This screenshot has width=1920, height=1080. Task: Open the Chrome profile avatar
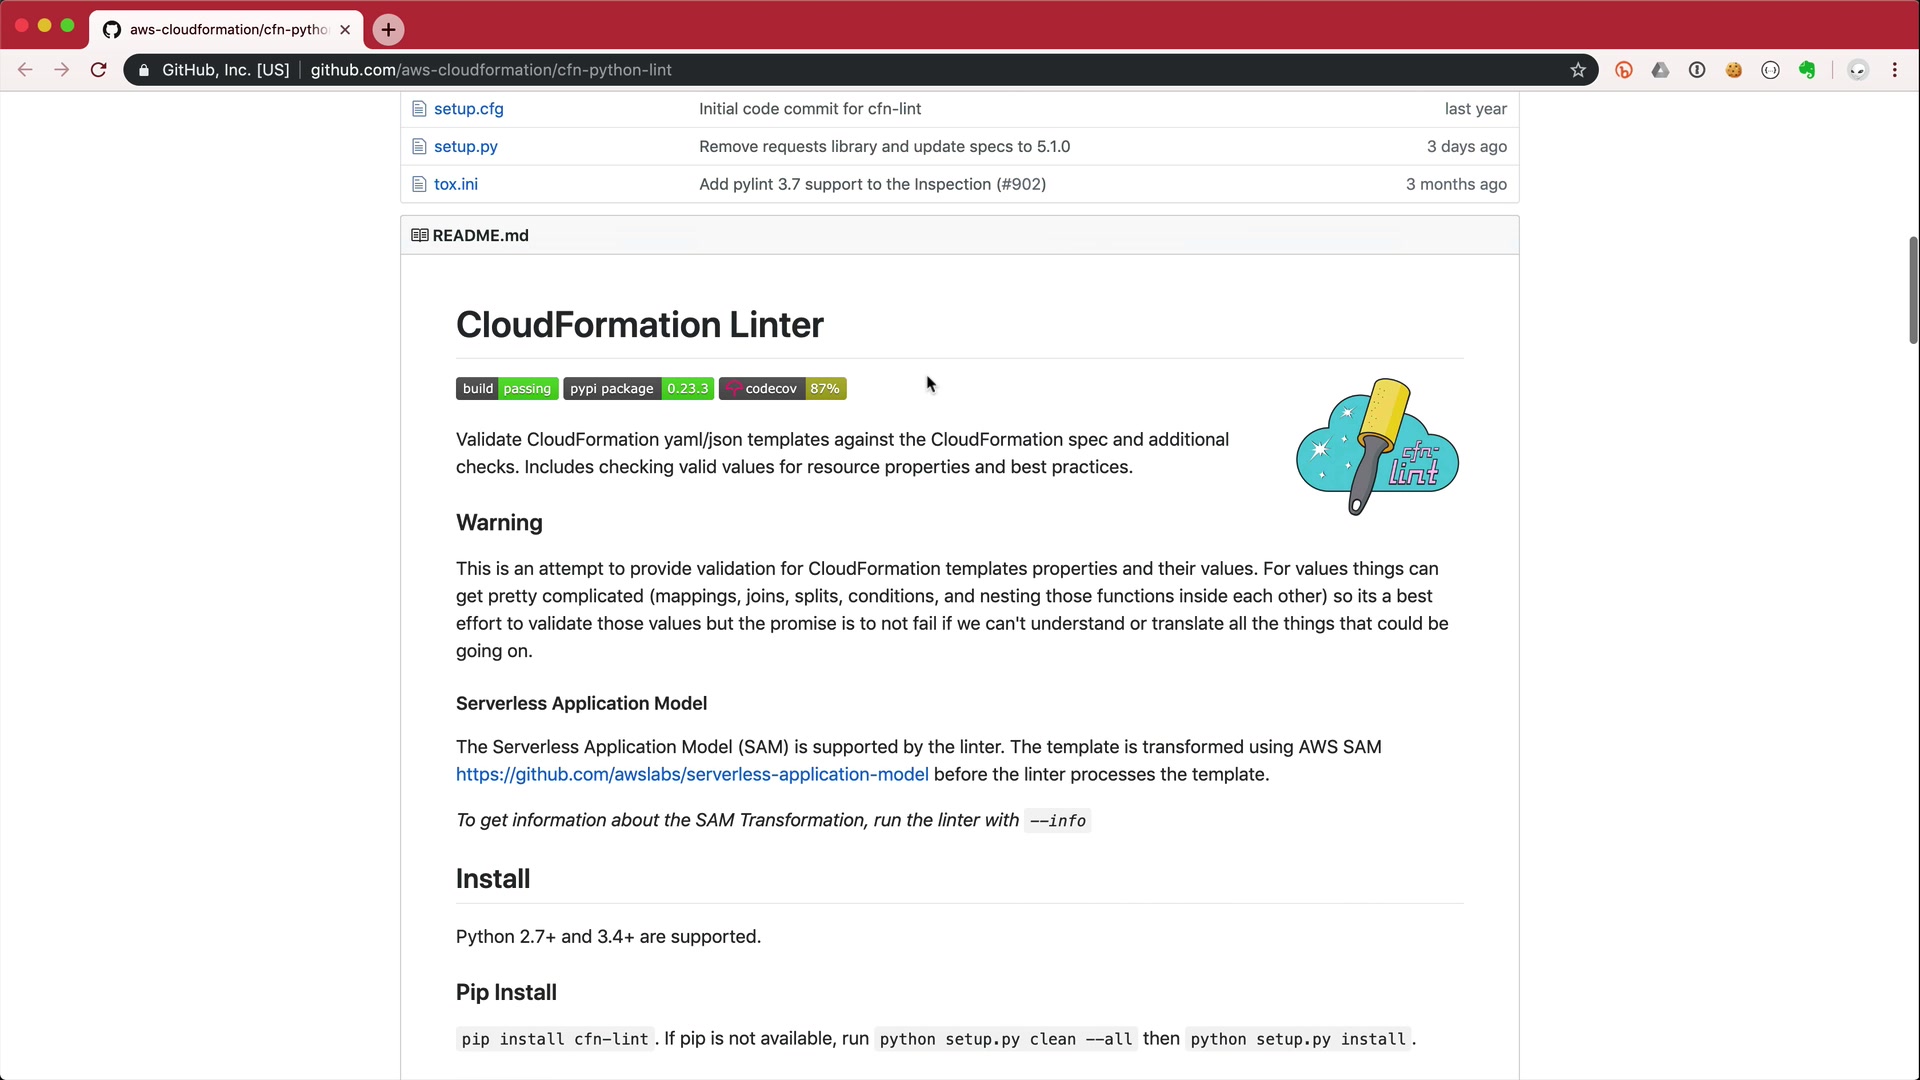1858,70
